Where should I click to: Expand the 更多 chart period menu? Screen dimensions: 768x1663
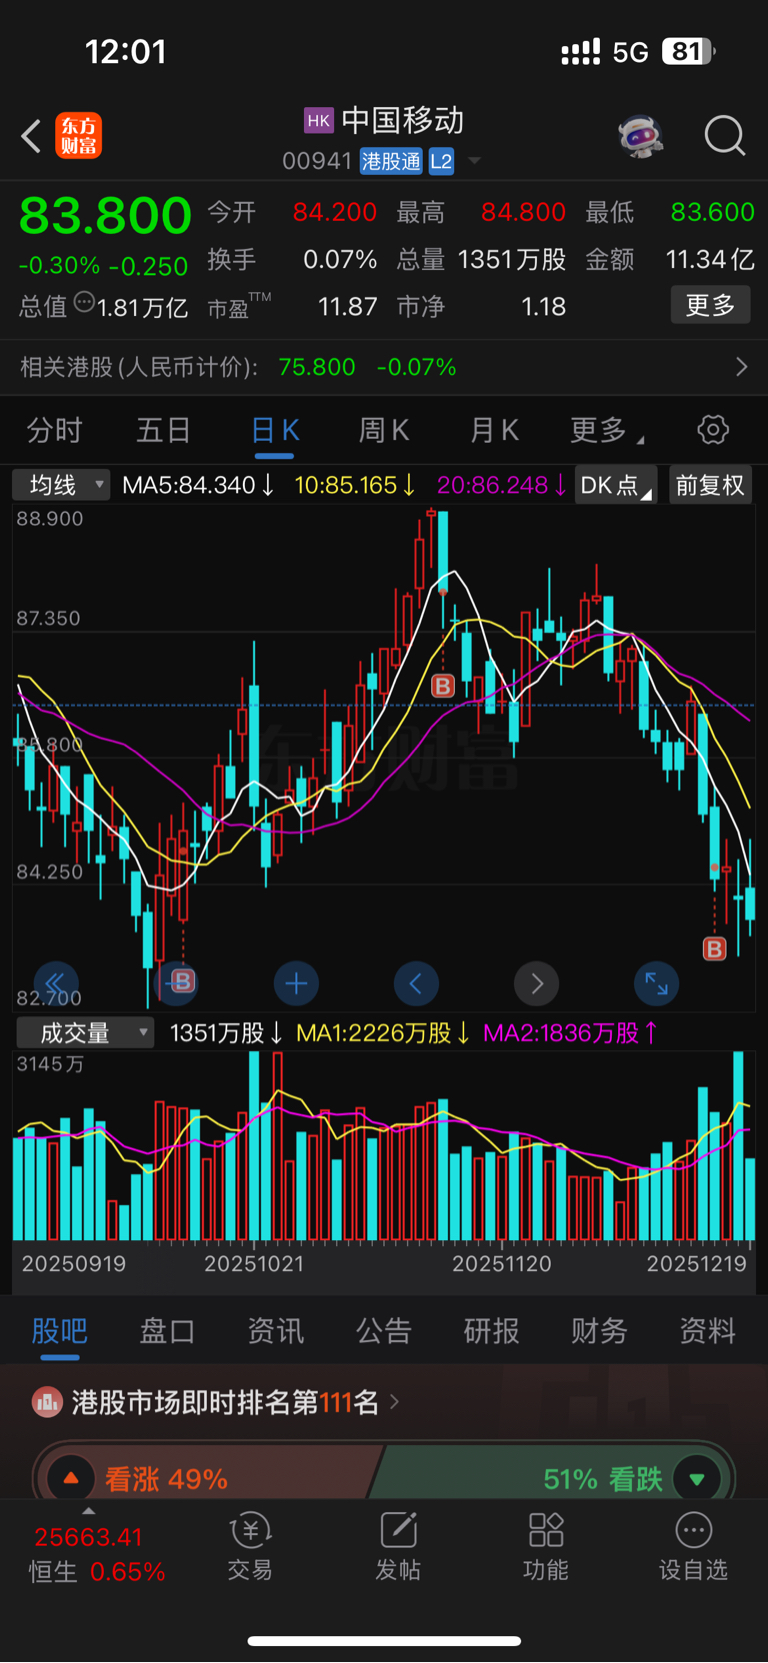(x=606, y=430)
